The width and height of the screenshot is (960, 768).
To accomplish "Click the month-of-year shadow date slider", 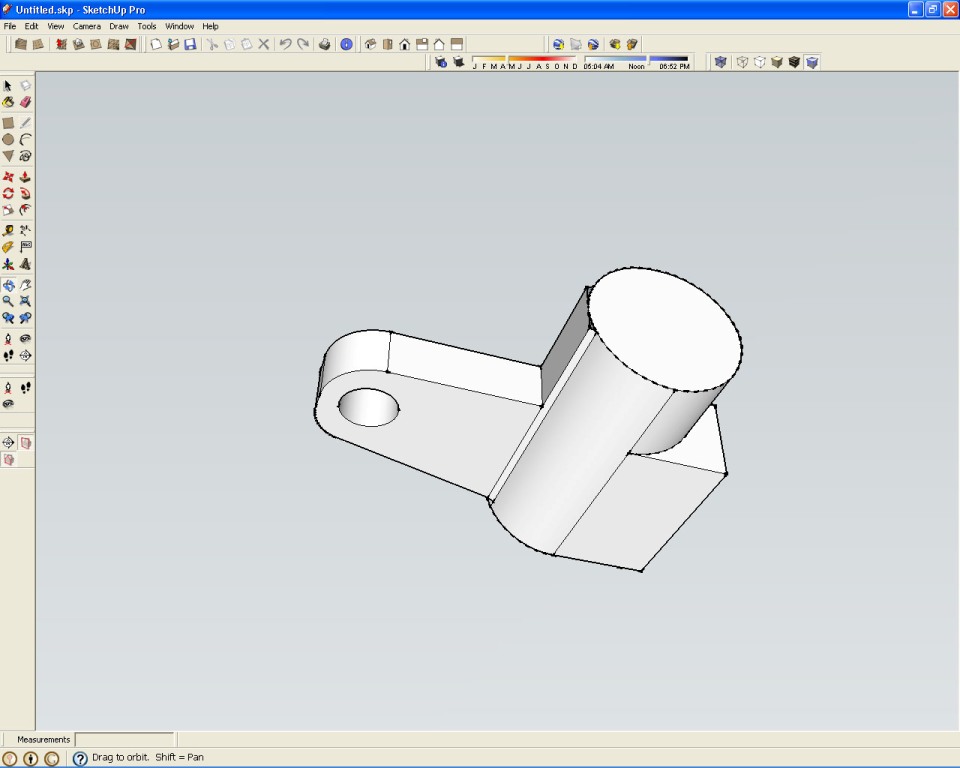I will coord(524,62).
